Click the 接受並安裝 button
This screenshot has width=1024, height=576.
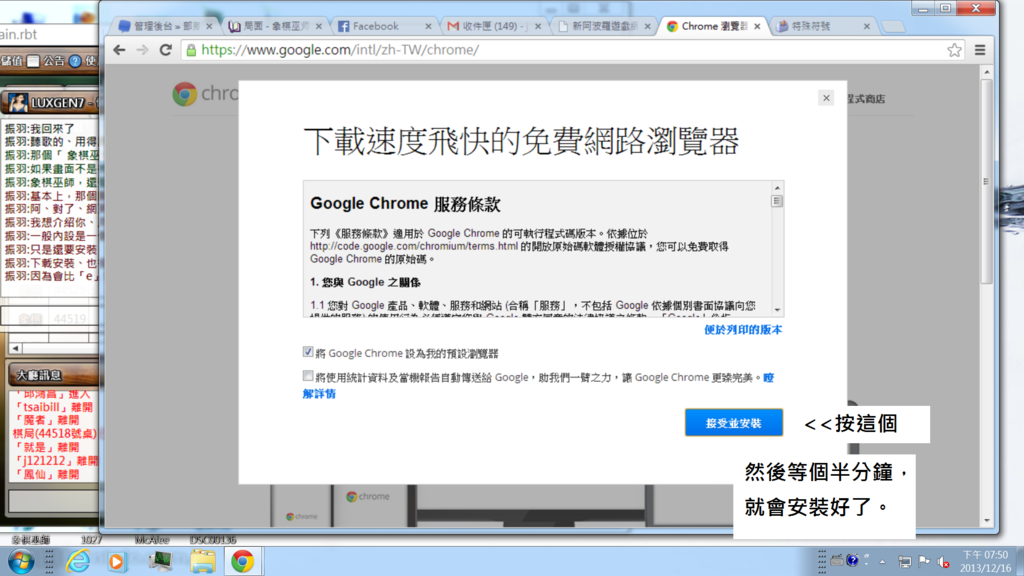733,423
